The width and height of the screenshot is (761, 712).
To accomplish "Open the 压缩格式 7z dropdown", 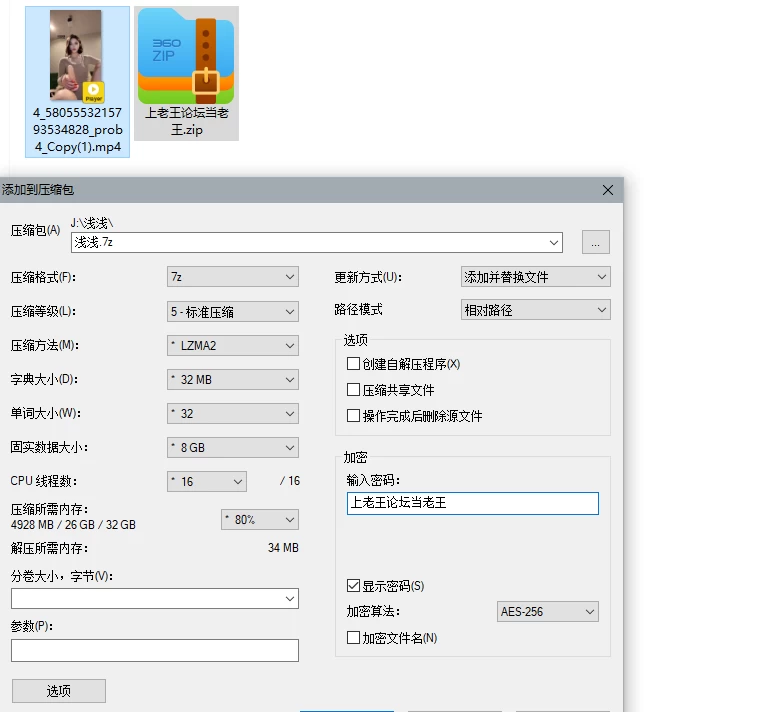I will tap(232, 277).
